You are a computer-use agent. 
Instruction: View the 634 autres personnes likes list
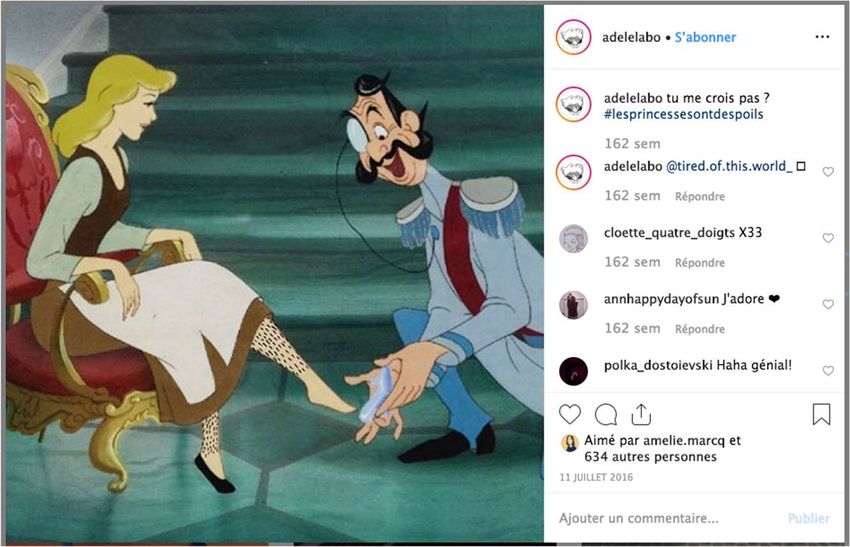pos(651,457)
